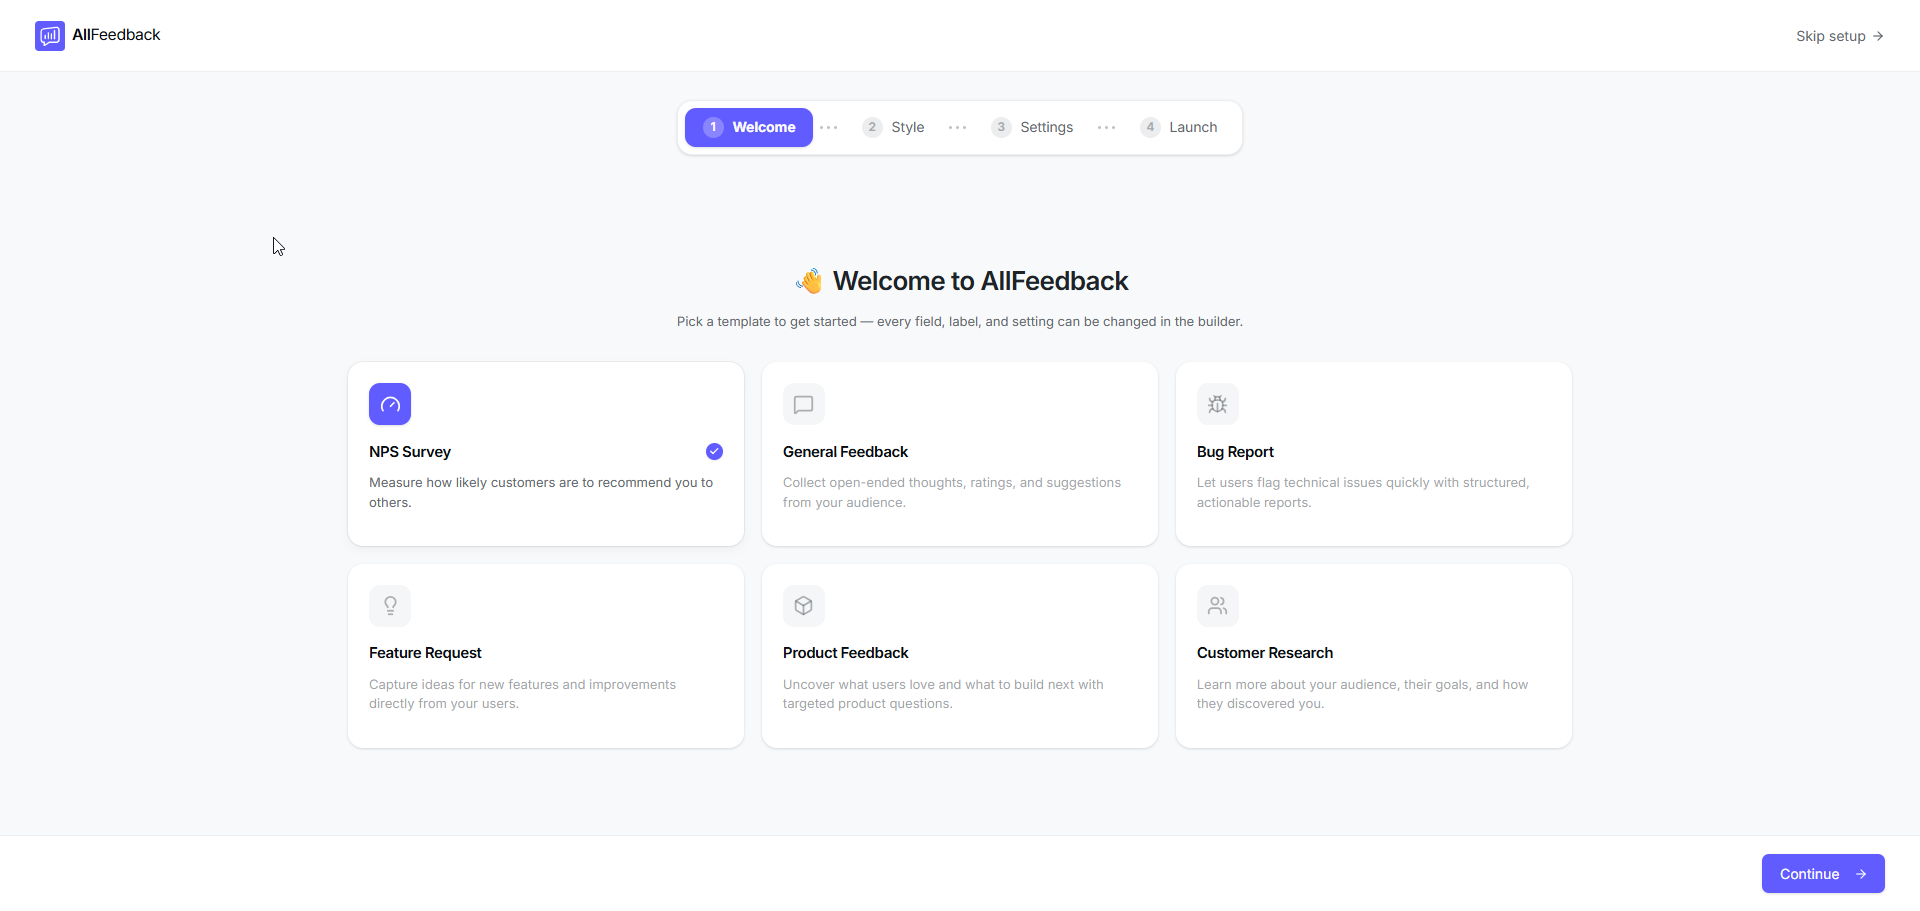This screenshot has width=1920, height=911.
Task: Click the 'Learn more about your audience' description
Action: pos(1362,694)
